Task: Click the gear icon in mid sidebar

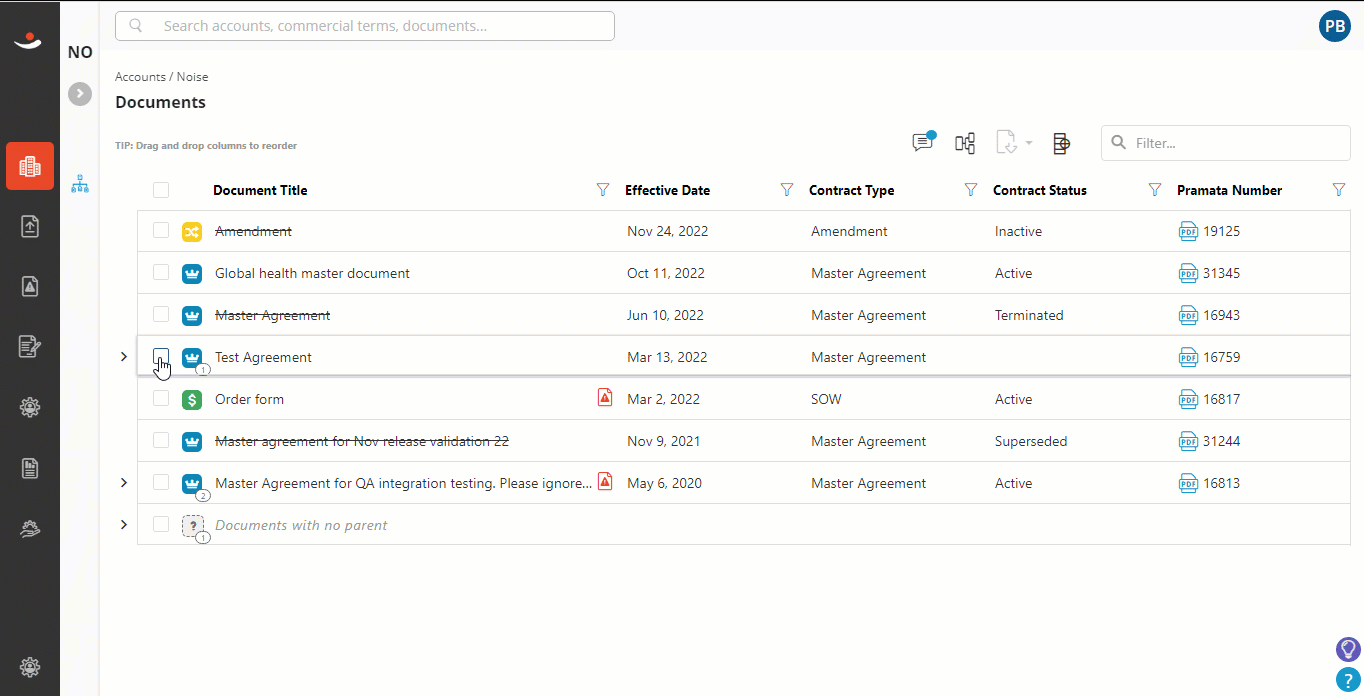Action: pos(30,407)
